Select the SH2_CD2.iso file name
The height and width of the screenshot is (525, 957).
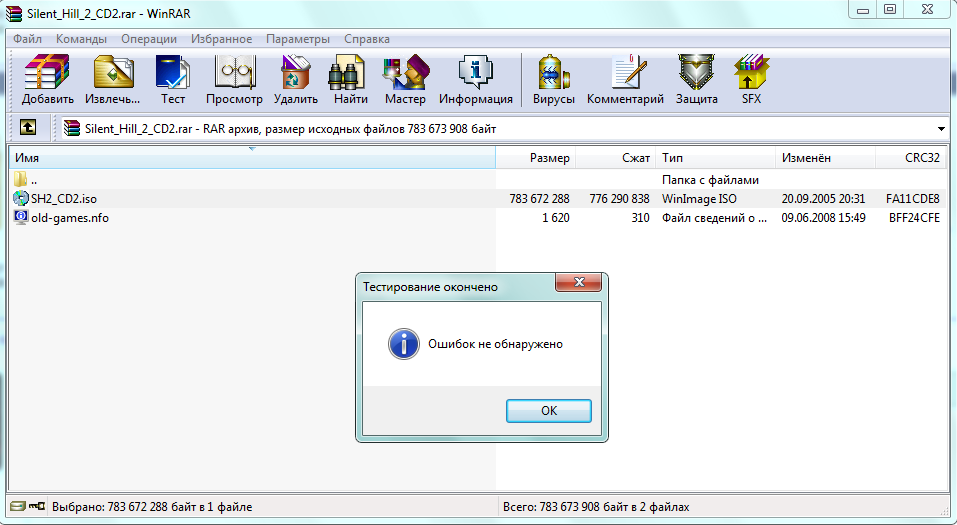point(64,199)
